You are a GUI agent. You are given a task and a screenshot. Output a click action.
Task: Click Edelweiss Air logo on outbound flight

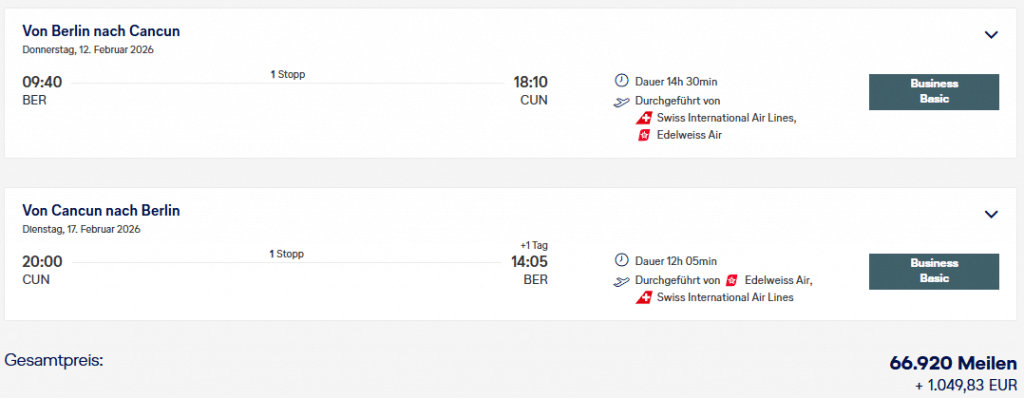(x=645, y=135)
